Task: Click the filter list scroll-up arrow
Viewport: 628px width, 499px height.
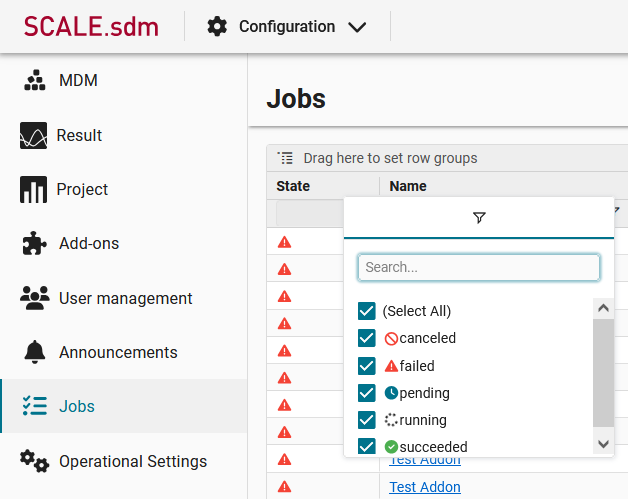Action: click(603, 308)
